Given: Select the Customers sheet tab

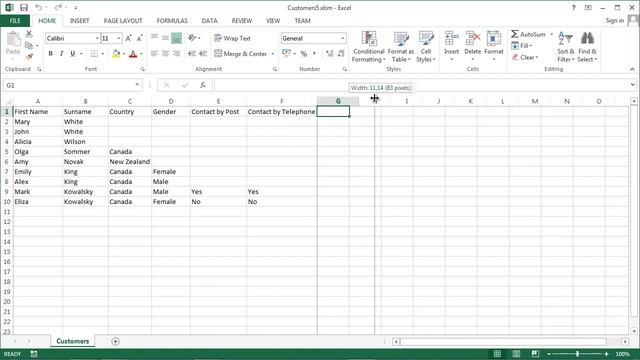Looking at the screenshot, I should (73, 341).
